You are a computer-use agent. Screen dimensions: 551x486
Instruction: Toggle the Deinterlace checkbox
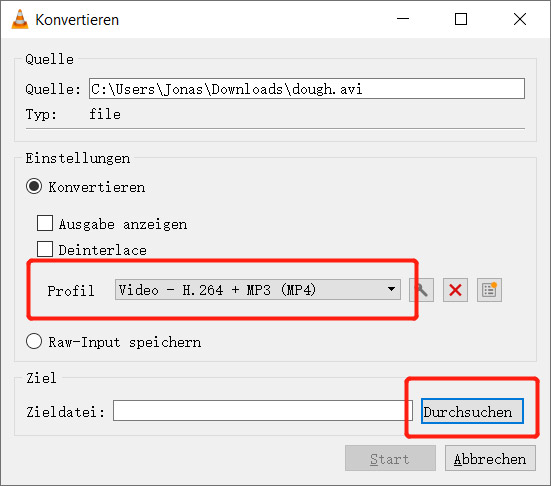(x=45, y=249)
